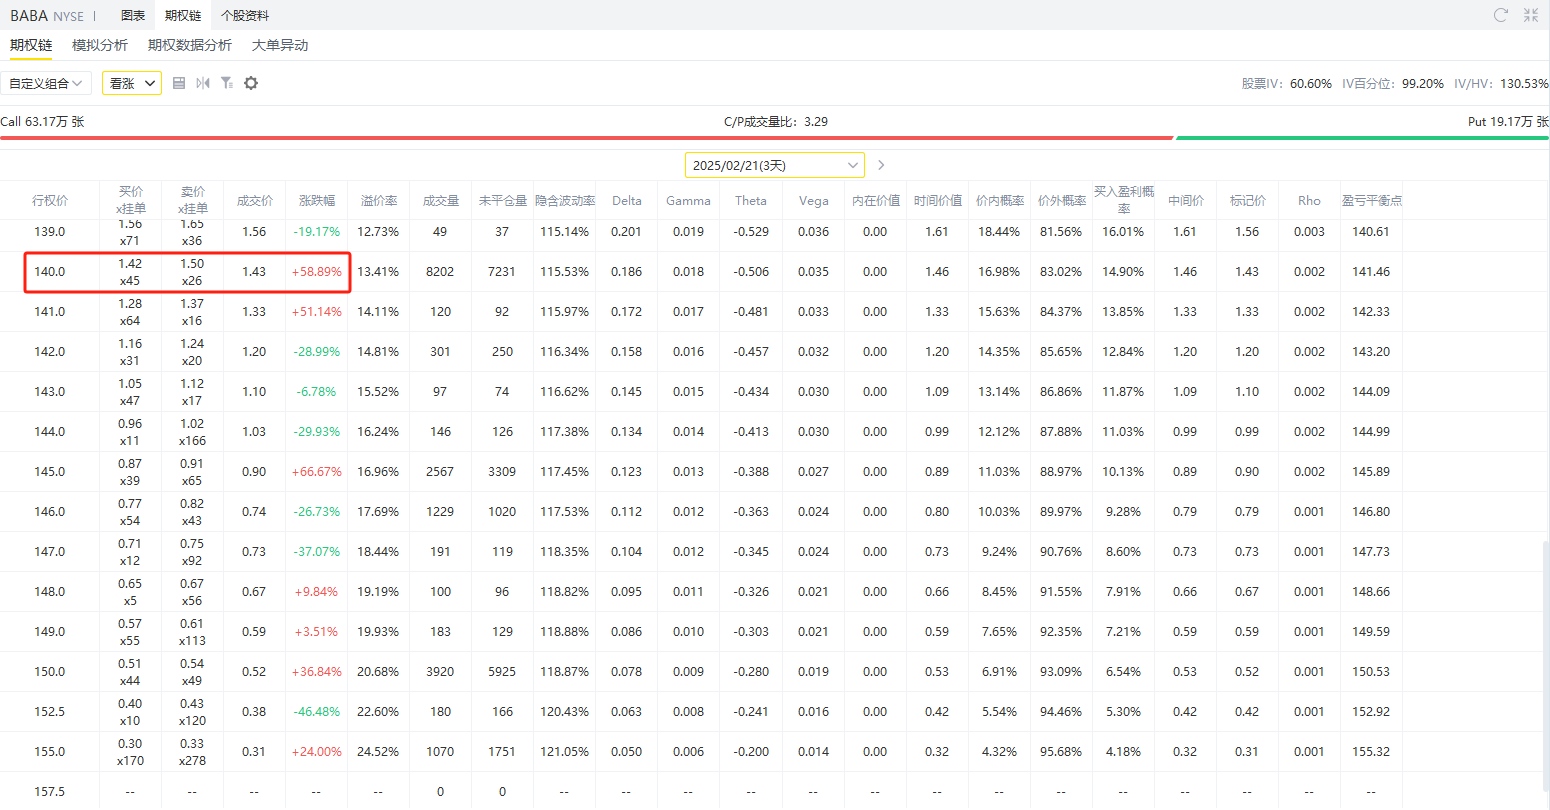This screenshot has width=1550, height=810.
Task: Expand the 2025/02/21 expiry date selector
Action: click(x=775, y=165)
